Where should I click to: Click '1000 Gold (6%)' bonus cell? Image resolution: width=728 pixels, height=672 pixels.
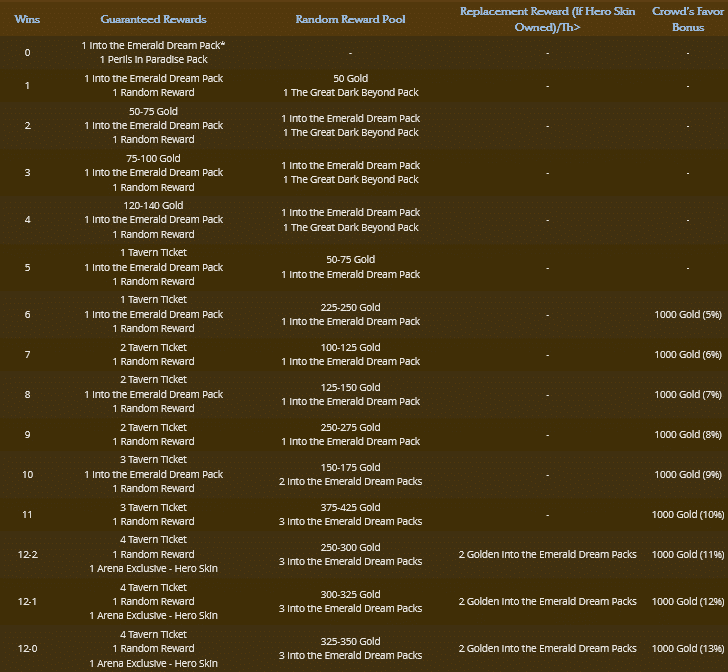click(x=688, y=354)
